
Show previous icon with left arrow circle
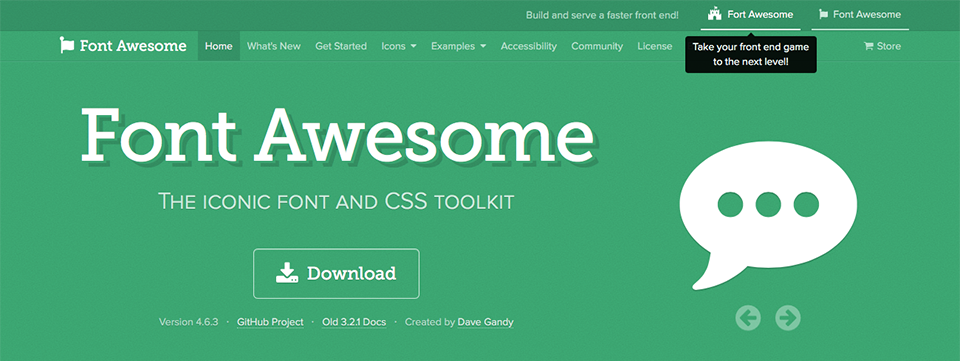pos(748,318)
